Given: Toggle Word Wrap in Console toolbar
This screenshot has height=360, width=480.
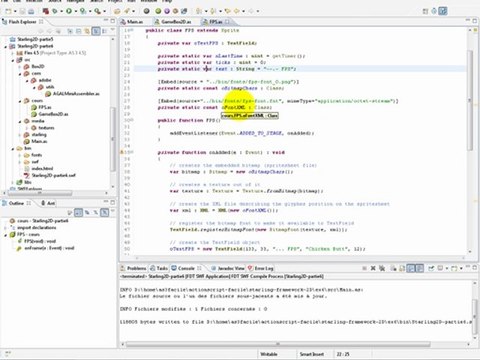Looking at the screenshot, I should point(411,268).
